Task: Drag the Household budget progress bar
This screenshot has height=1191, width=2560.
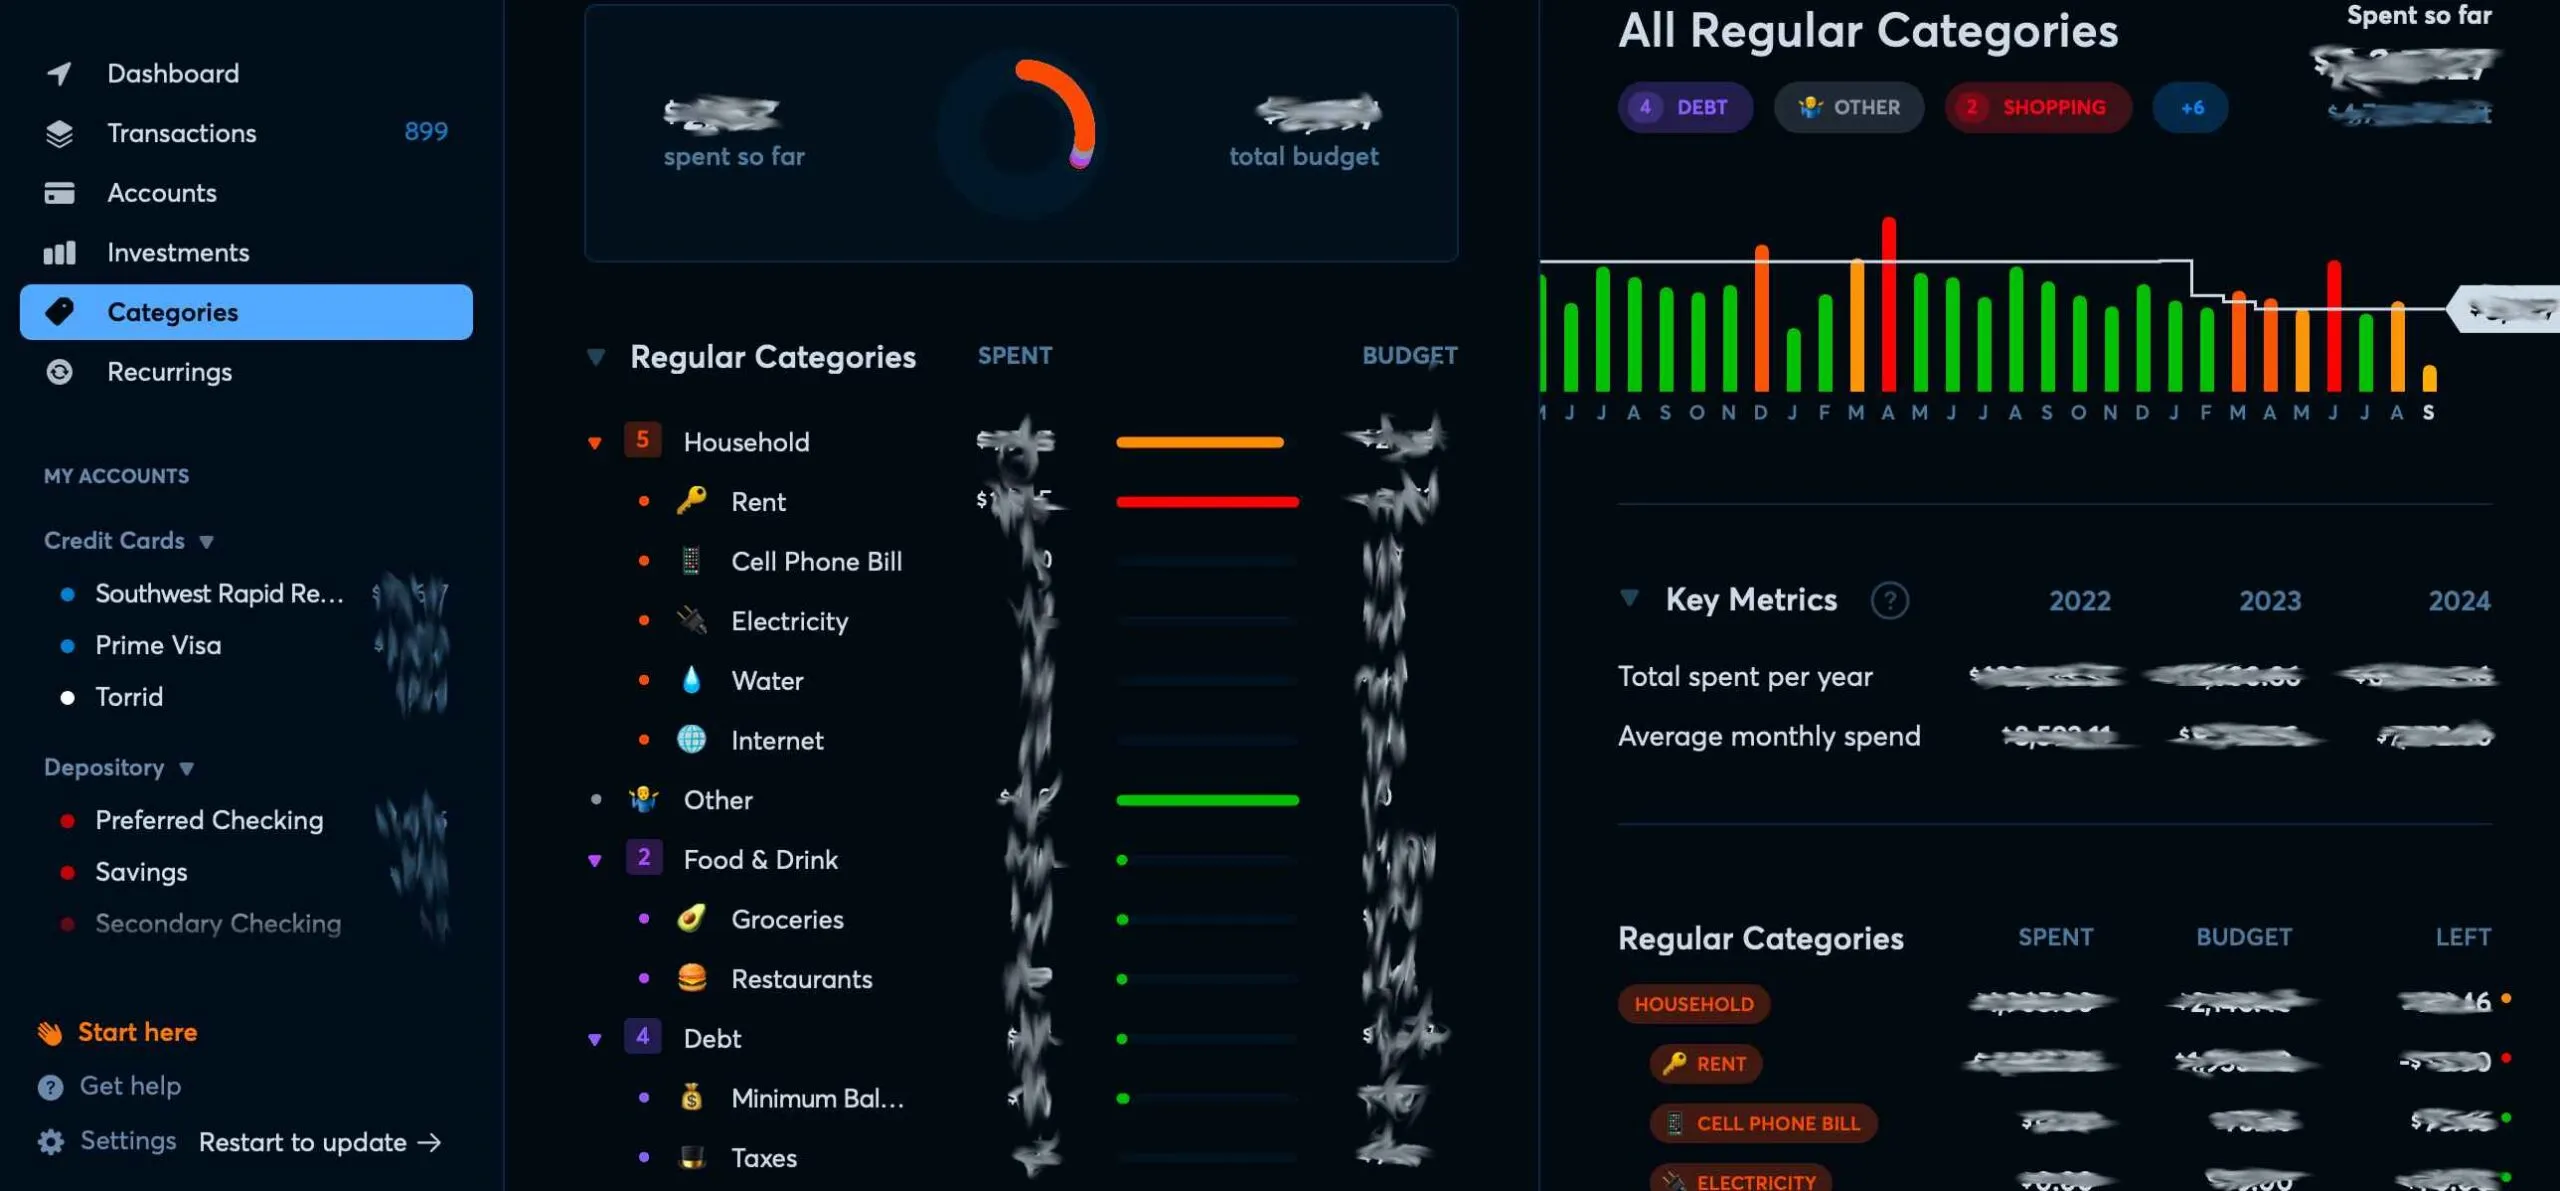Action: (x=1202, y=441)
